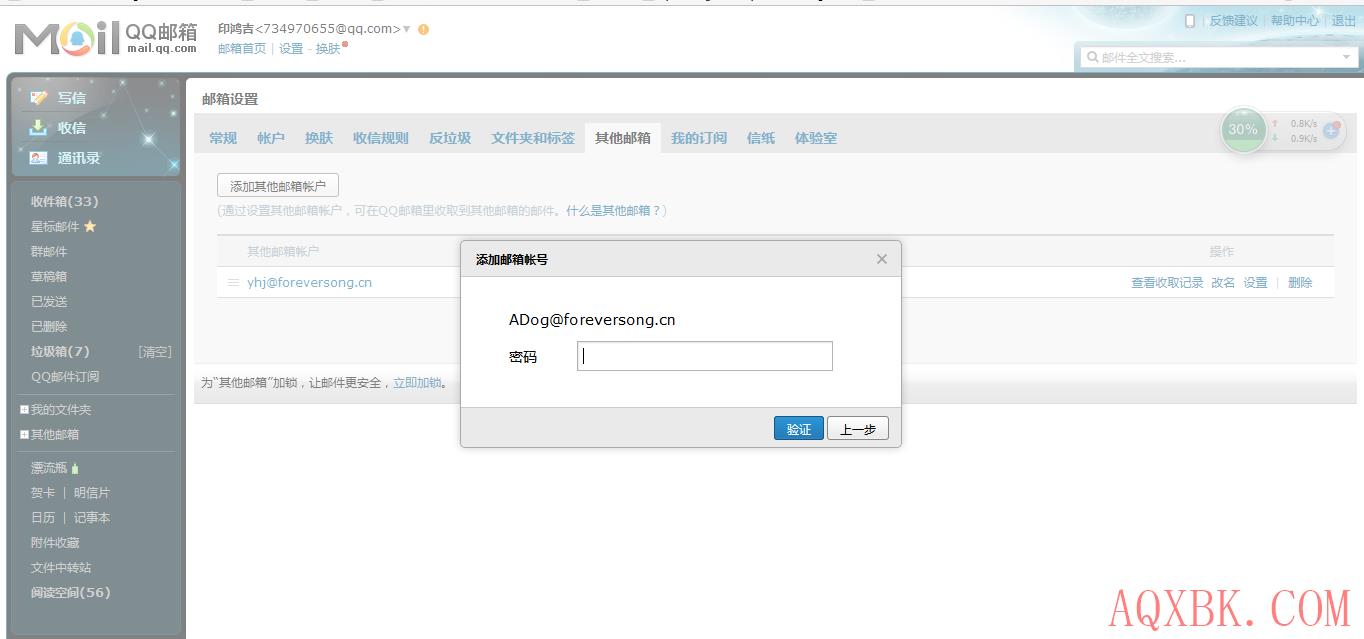Open 草稿箱 folder
1364x639 pixels.
click(49, 276)
